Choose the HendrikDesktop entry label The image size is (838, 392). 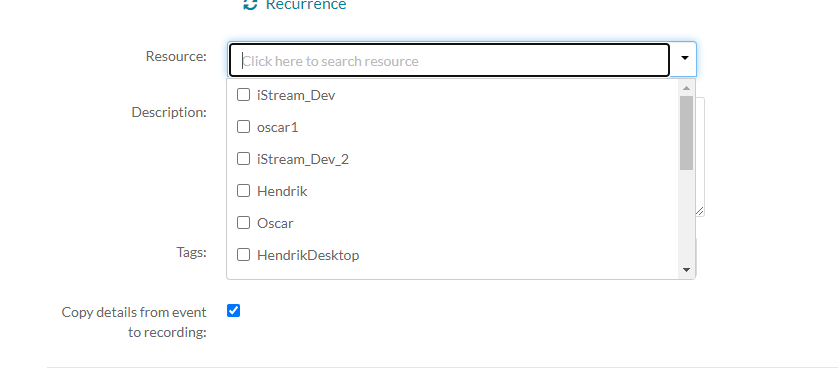point(308,255)
